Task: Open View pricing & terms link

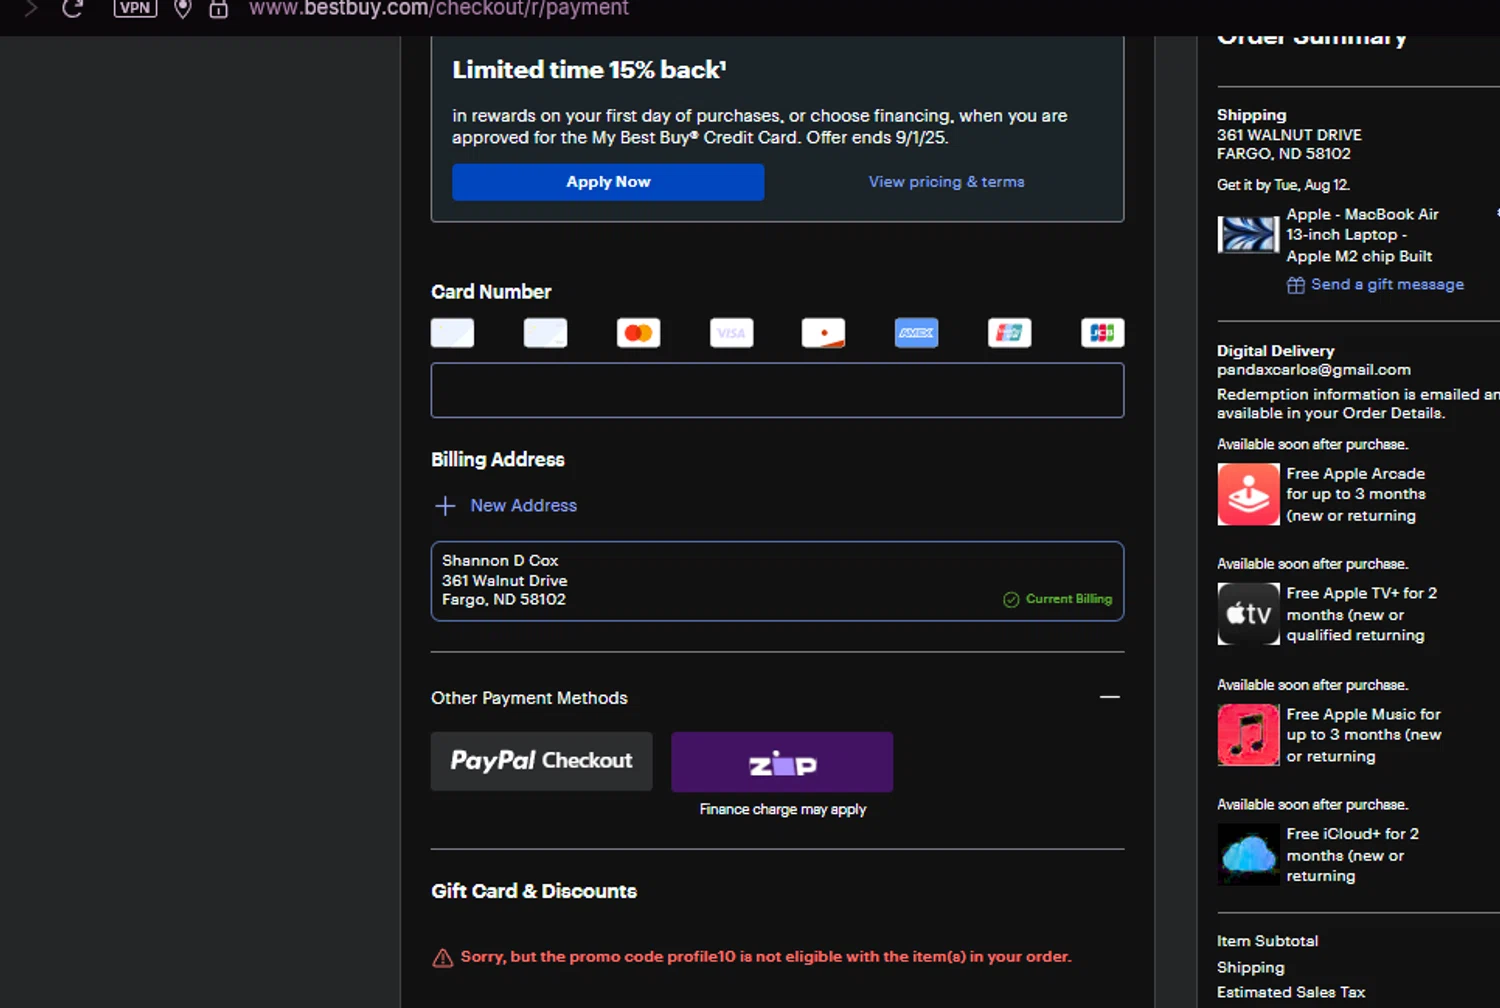Action: [x=946, y=182]
